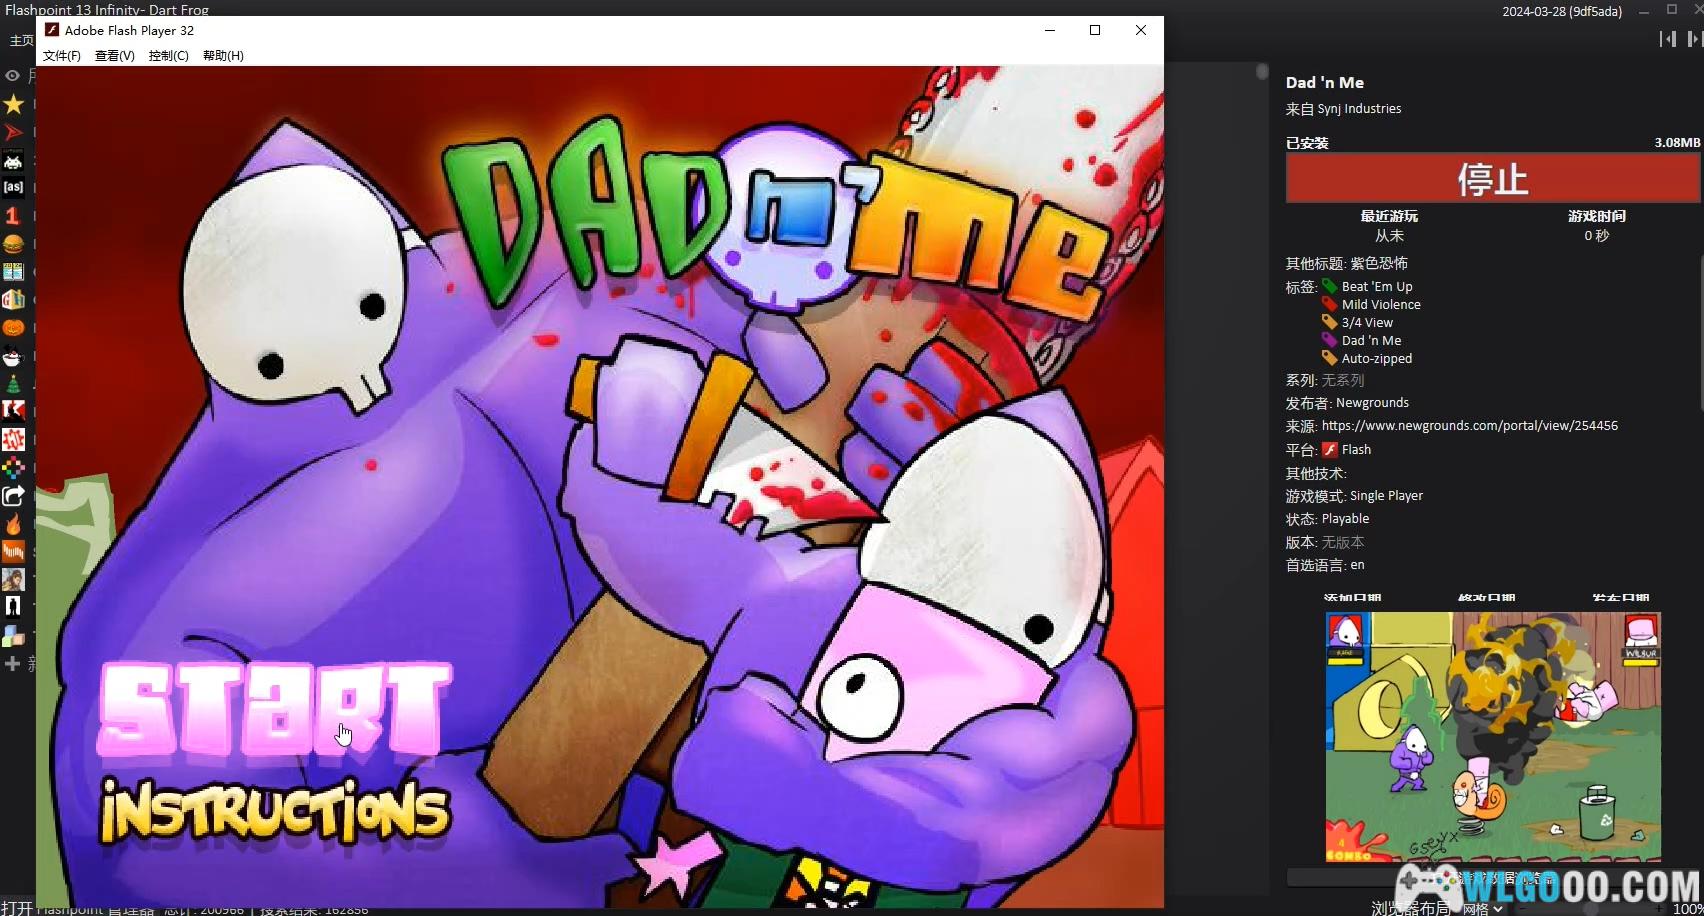
Task: Click the flame playlist icon in sidebar
Action: click(13, 524)
